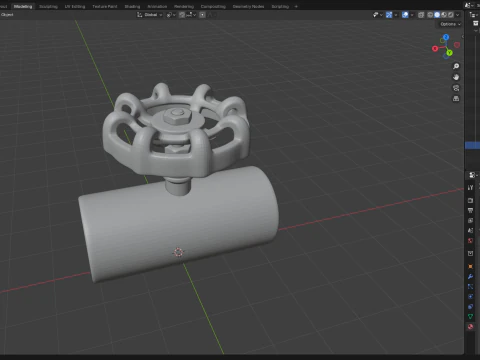Viewport: 480px width, 360px height.
Task: Open the Tool properties tab
Action: (470, 187)
